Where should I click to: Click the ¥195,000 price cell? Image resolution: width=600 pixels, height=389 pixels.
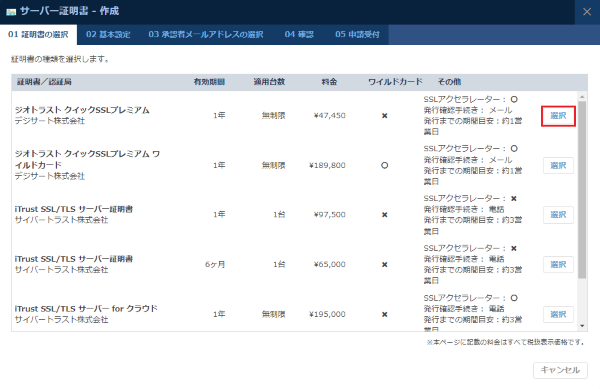pos(327,314)
